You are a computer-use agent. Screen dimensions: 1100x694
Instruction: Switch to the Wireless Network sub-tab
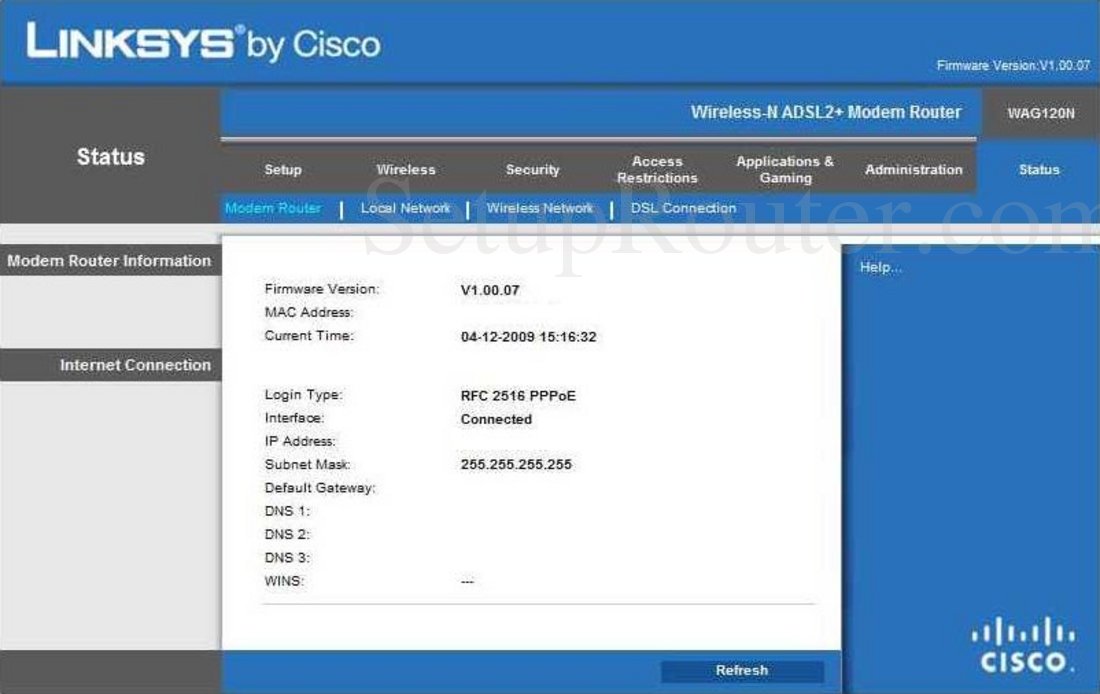click(x=539, y=208)
